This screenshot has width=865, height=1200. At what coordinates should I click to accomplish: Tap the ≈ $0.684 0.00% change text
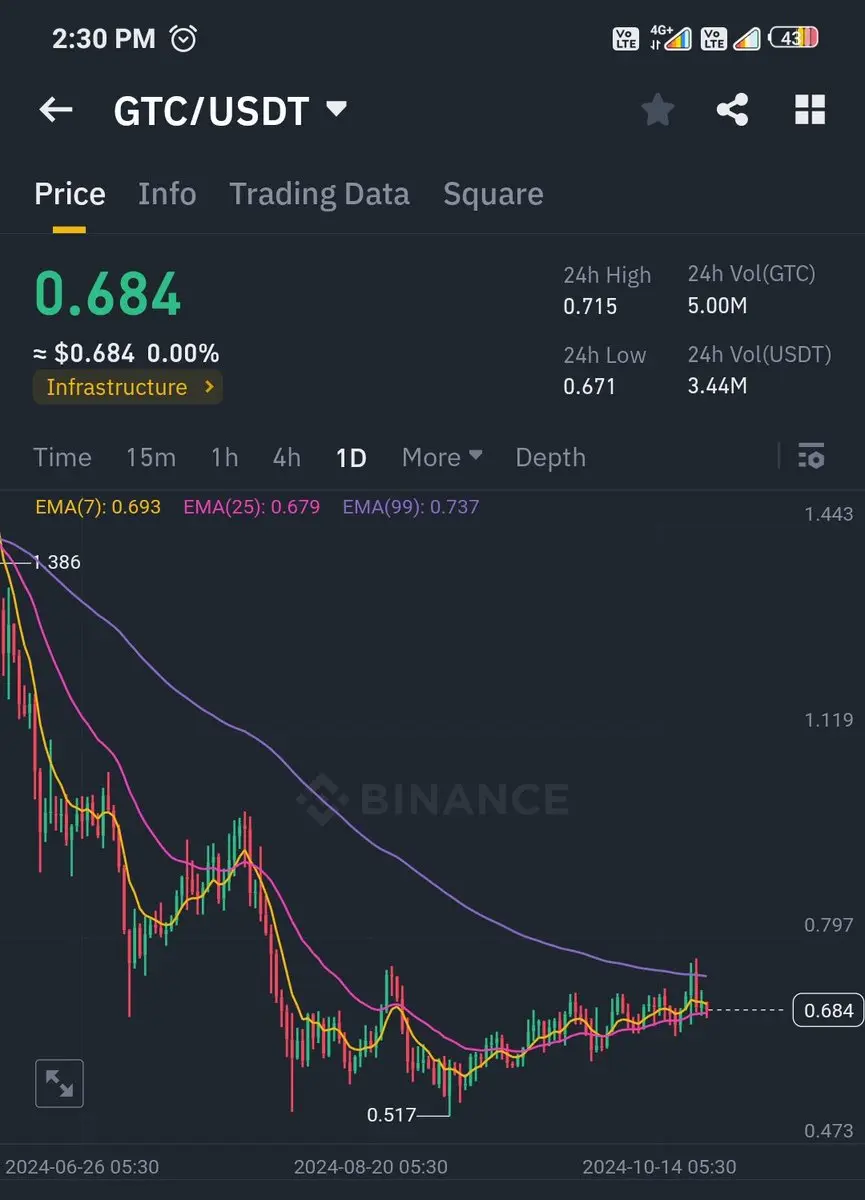[x=127, y=353]
